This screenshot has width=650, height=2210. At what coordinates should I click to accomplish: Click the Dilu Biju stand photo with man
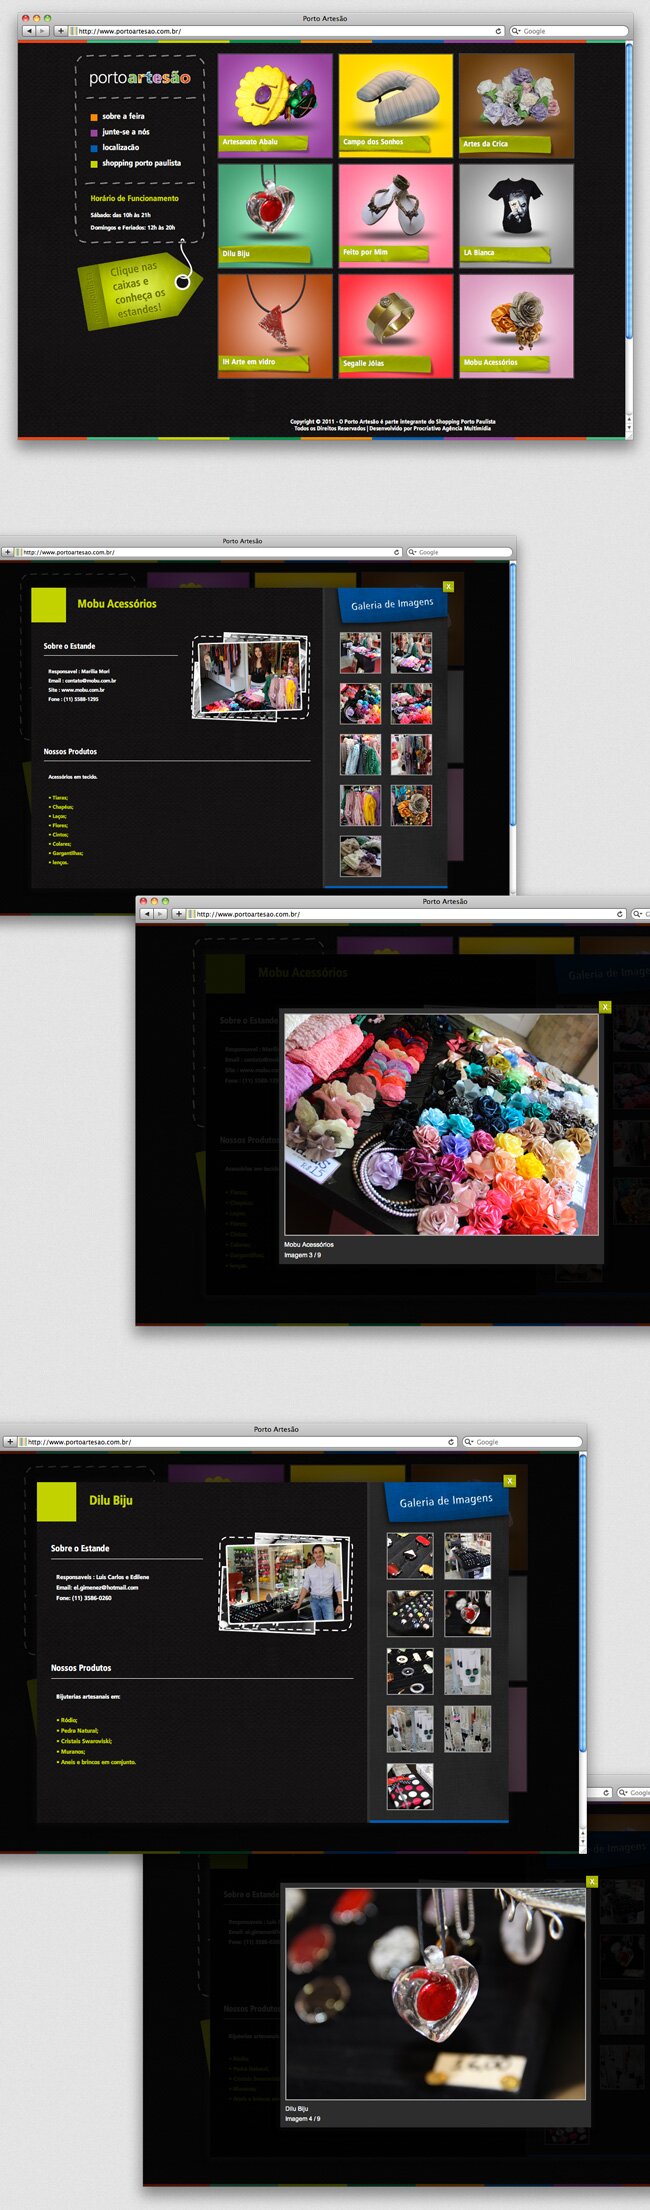coord(286,1584)
